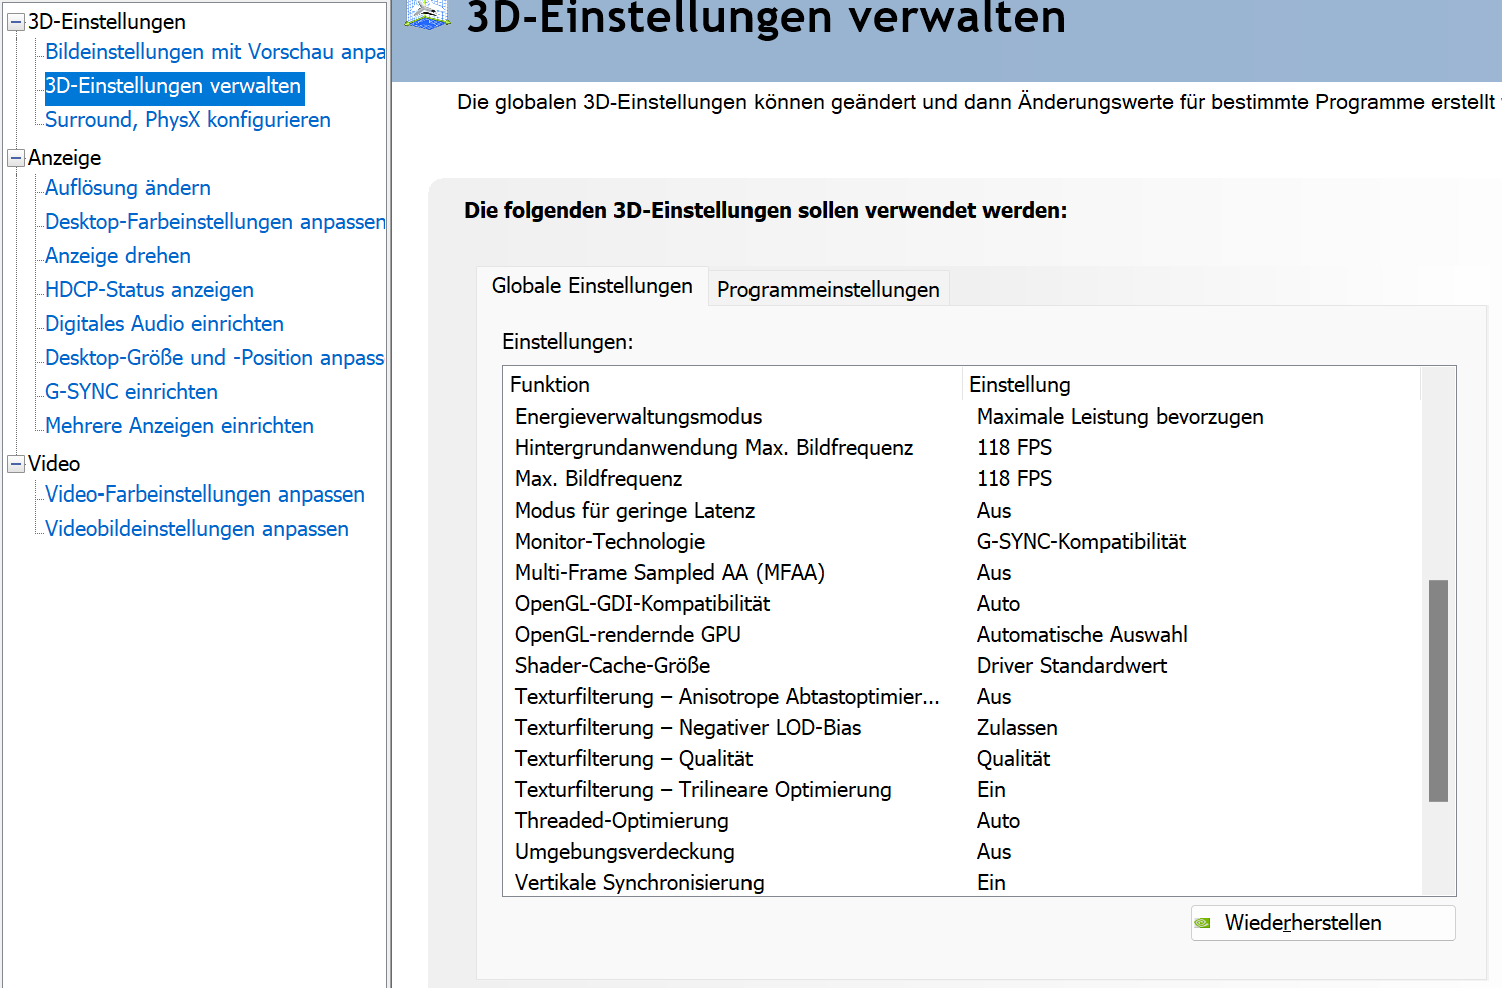Open Anzeige drehen page
The width and height of the screenshot is (1502, 988).
118,256
